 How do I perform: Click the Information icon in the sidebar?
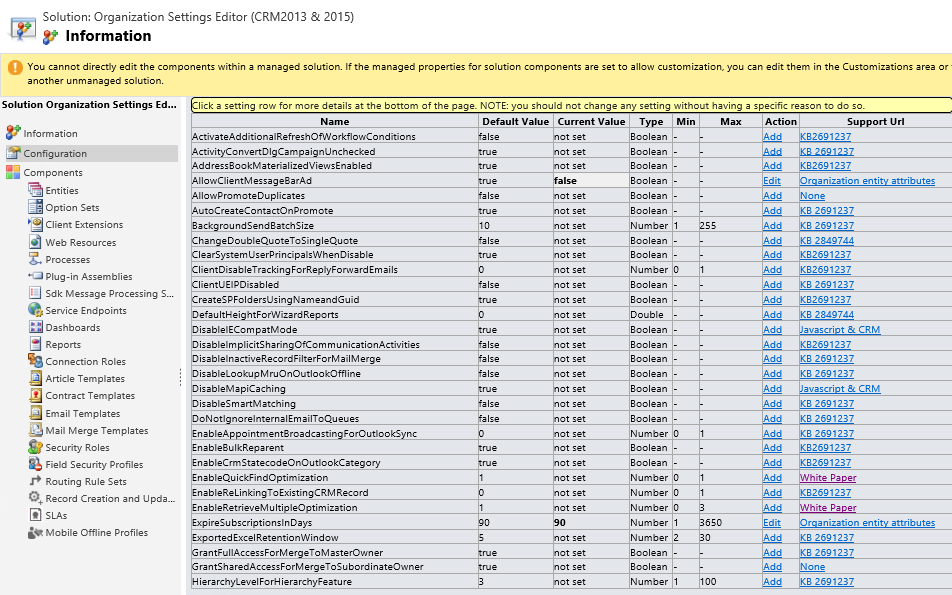13,132
